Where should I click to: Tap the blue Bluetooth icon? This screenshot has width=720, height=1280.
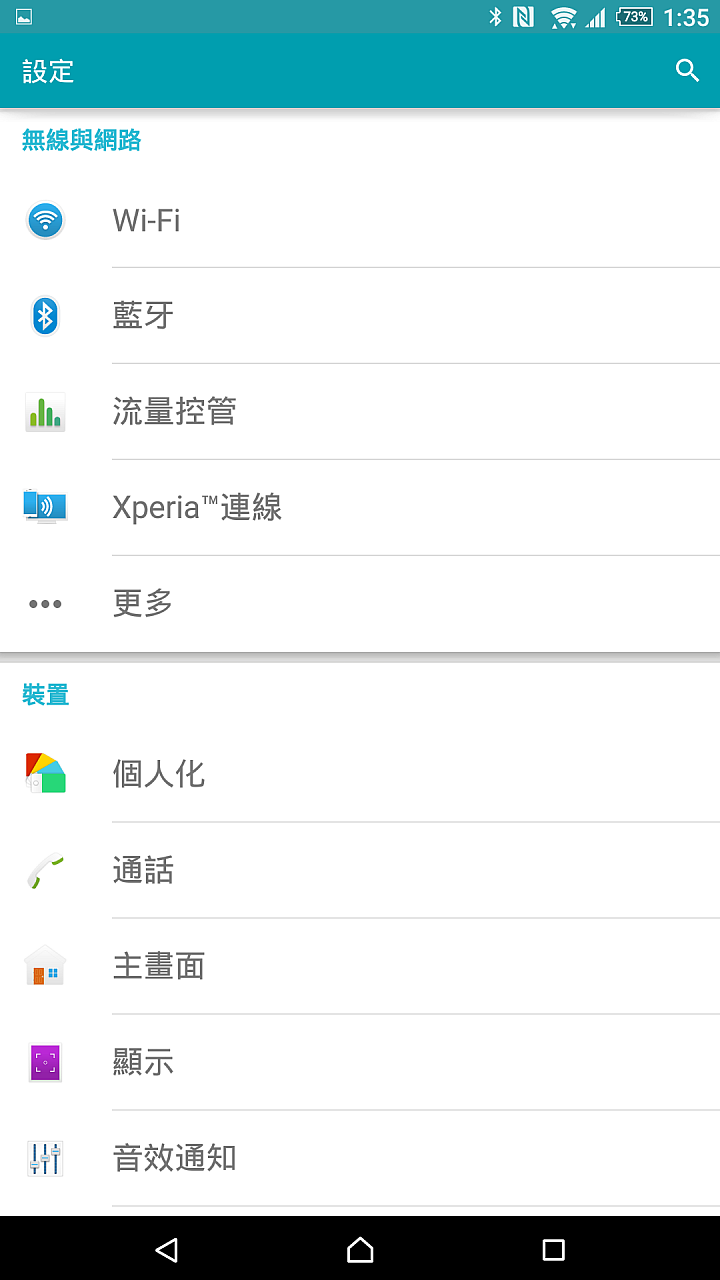point(45,316)
